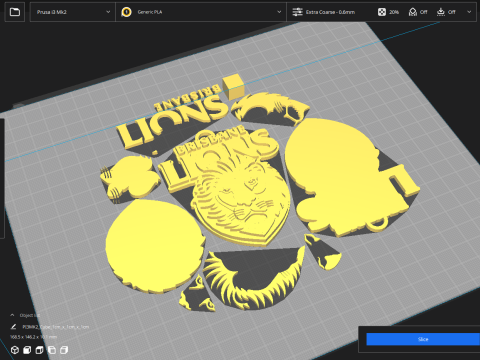The height and width of the screenshot is (360, 480).
Task: Open the Prusa i3 Mk2 printer dropdown
Action: [73, 12]
